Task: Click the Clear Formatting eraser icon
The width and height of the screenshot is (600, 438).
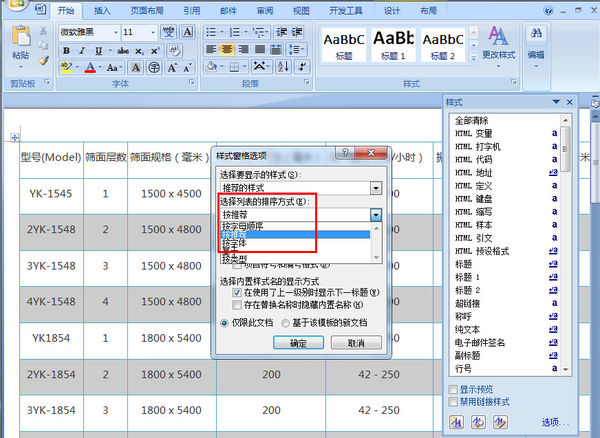Action: [174, 50]
